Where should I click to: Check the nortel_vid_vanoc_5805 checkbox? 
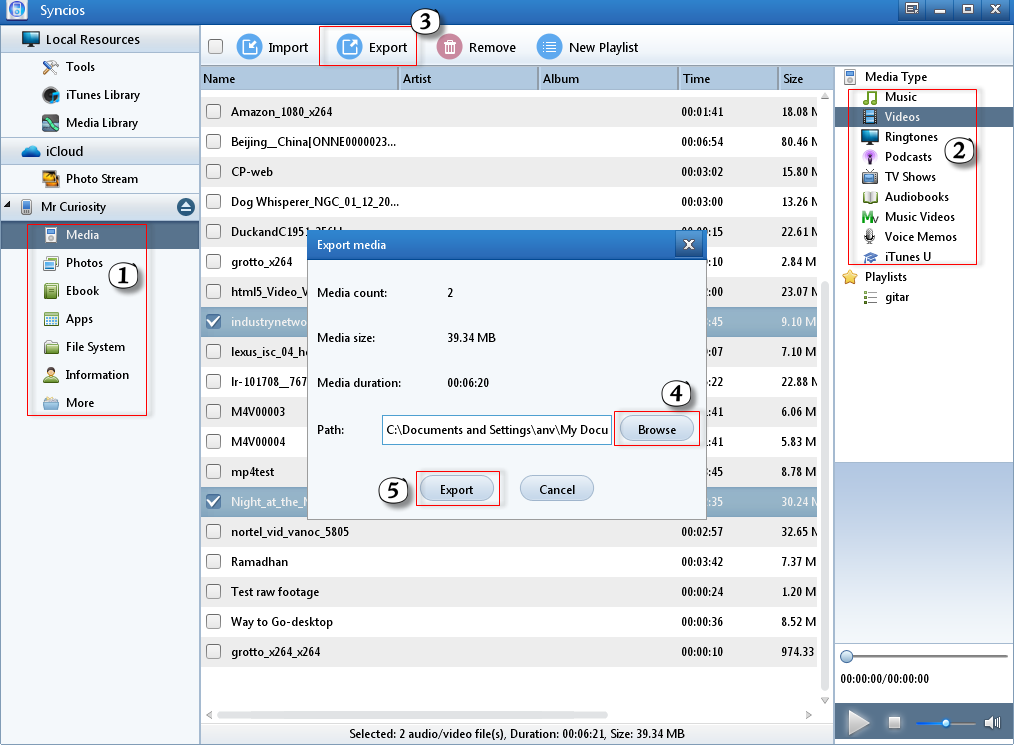pyautogui.click(x=213, y=532)
